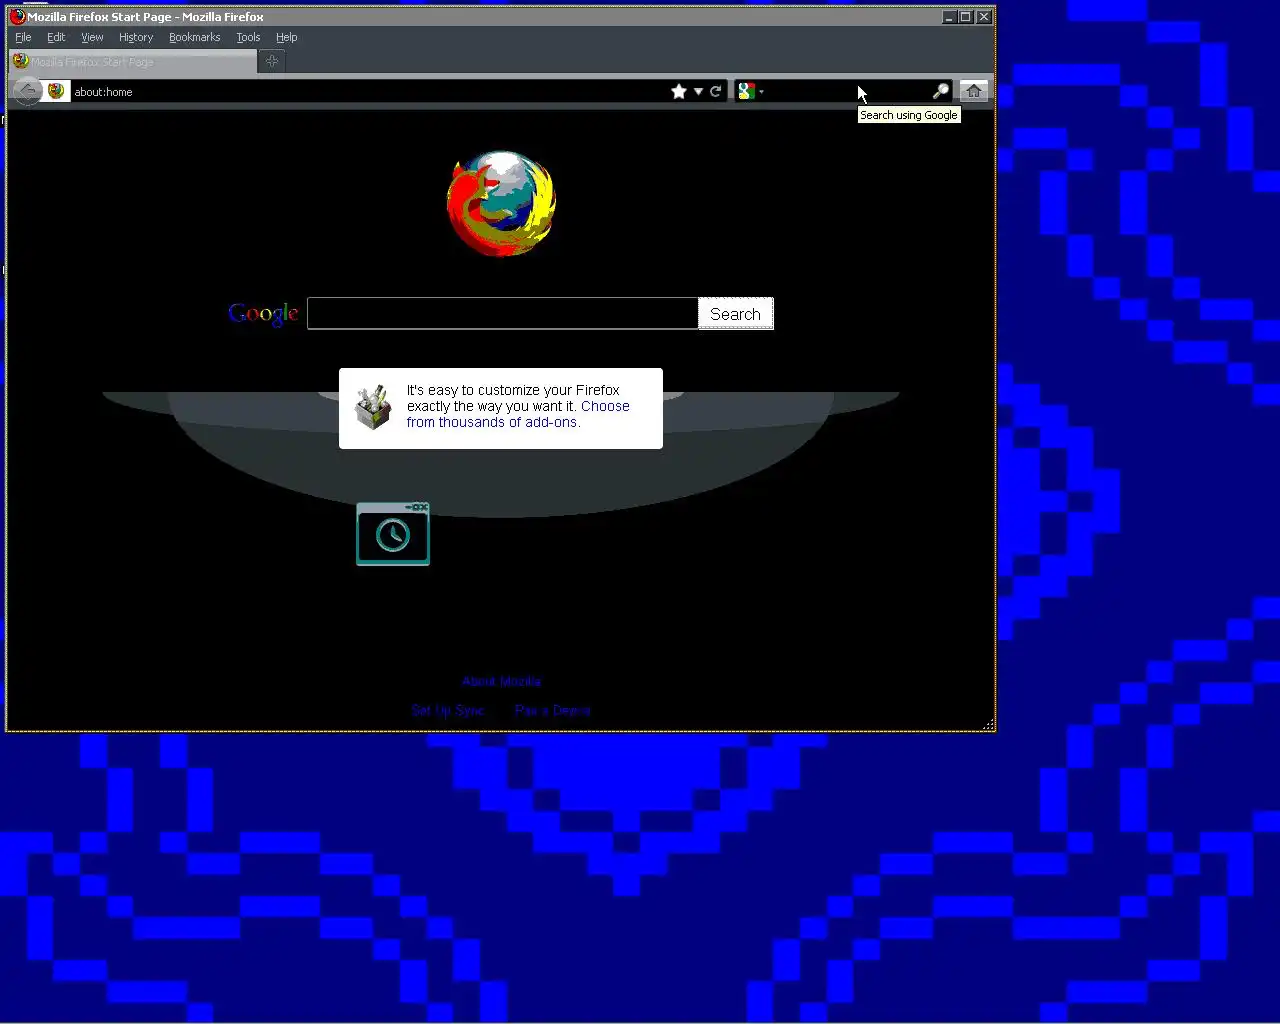Click the Google search field on start page
Viewport: 1280px width, 1024px height.
tap(502, 313)
